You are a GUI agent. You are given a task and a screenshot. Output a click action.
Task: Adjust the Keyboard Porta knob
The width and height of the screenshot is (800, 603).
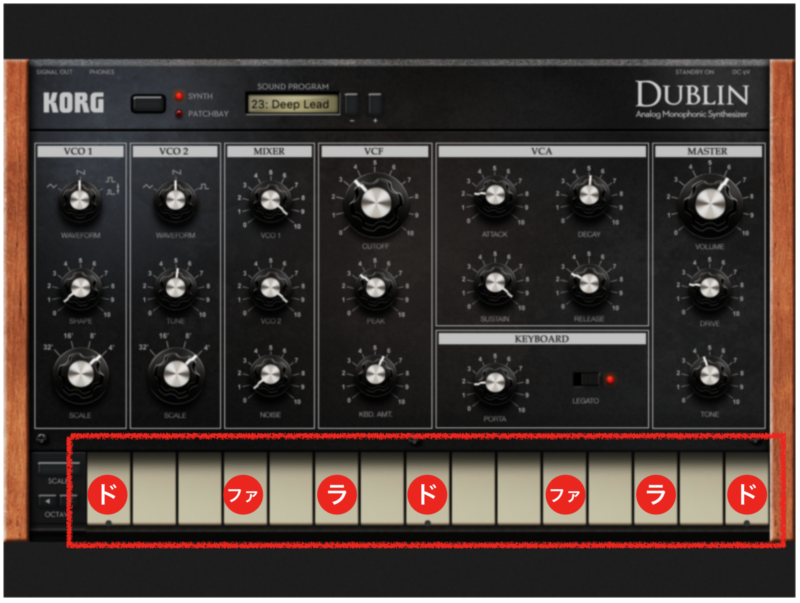(x=495, y=383)
